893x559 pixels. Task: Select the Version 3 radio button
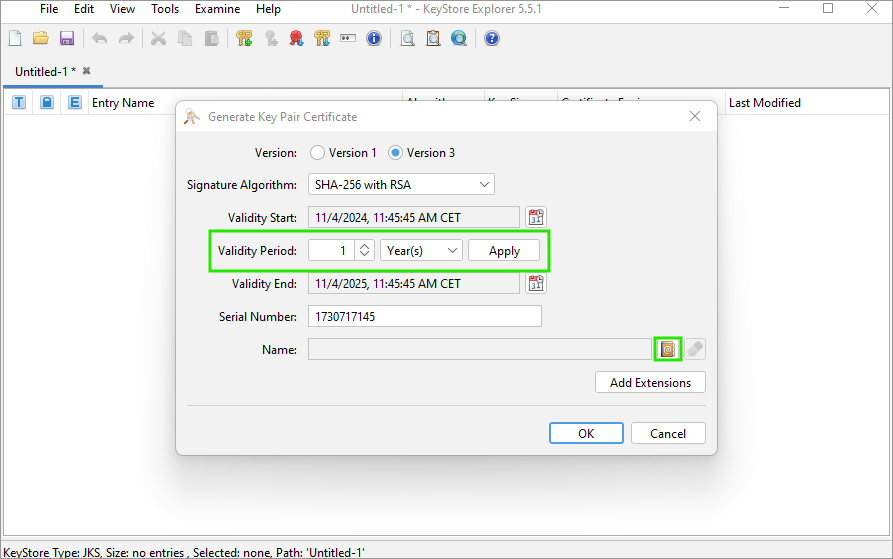click(x=395, y=153)
